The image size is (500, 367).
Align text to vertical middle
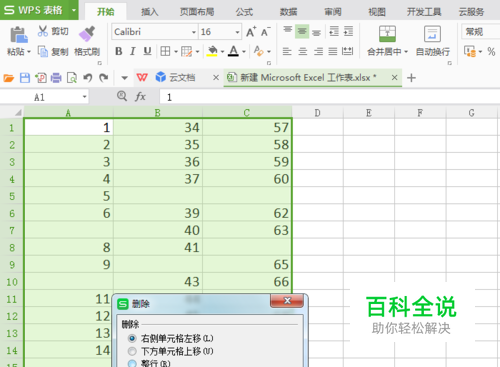coord(302,31)
